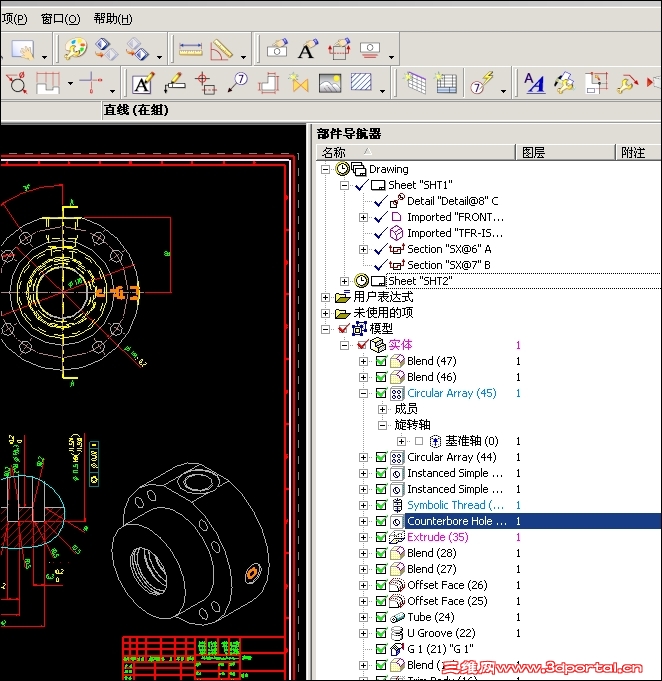Viewport: 662px width, 681px height.
Task: Toggle the Tube (24) checkbox
Action: coord(381,617)
